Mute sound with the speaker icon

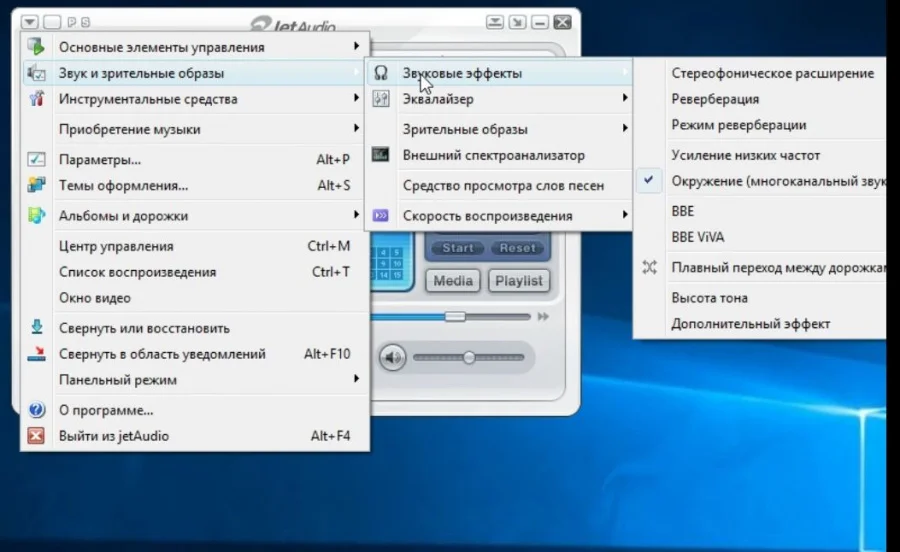coord(393,357)
